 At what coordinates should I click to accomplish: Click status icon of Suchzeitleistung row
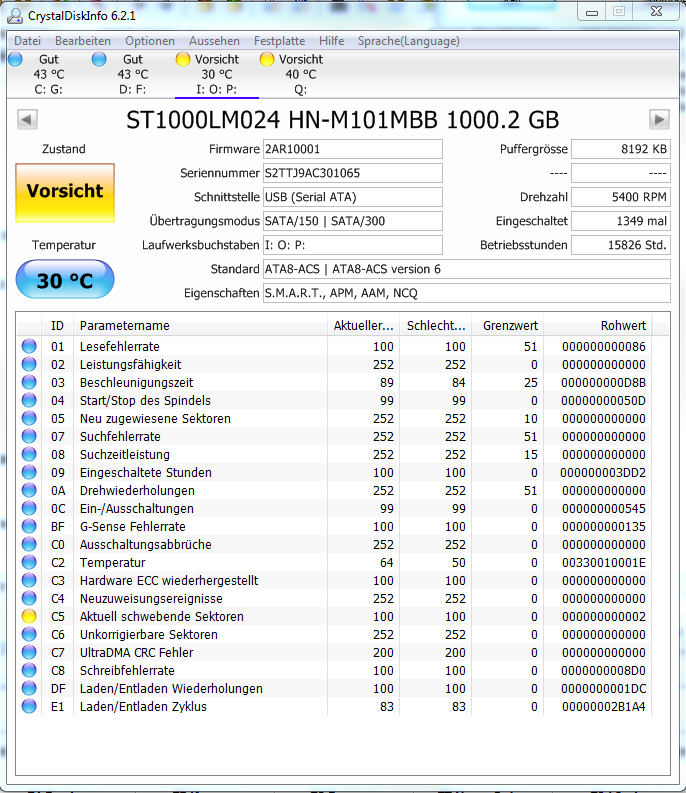[29, 454]
